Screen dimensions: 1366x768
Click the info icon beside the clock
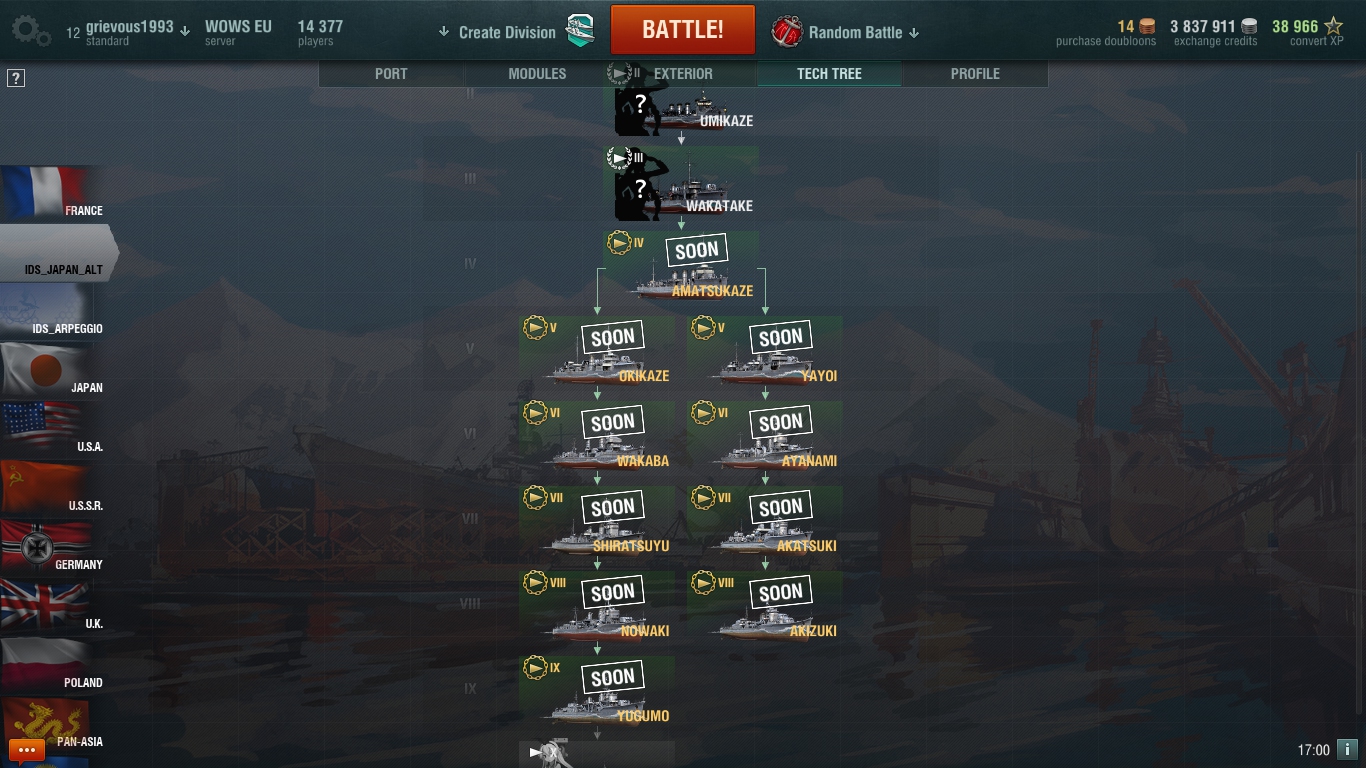pos(1347,749)
